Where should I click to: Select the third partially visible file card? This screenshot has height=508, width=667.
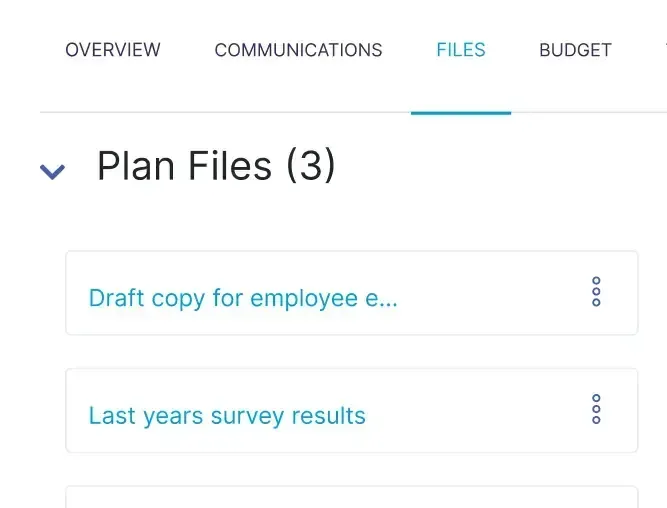point(351,497)
